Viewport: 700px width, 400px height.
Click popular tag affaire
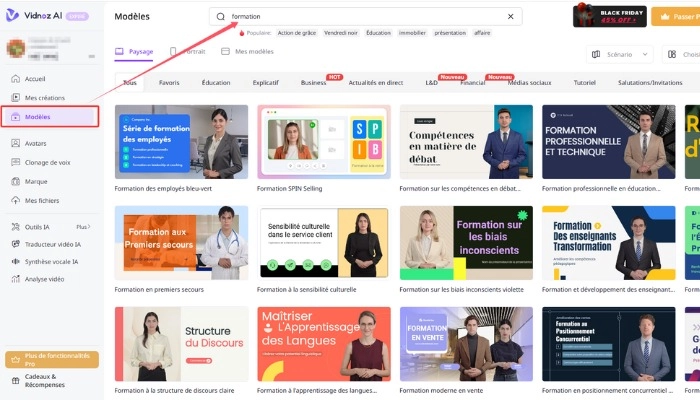482,33
